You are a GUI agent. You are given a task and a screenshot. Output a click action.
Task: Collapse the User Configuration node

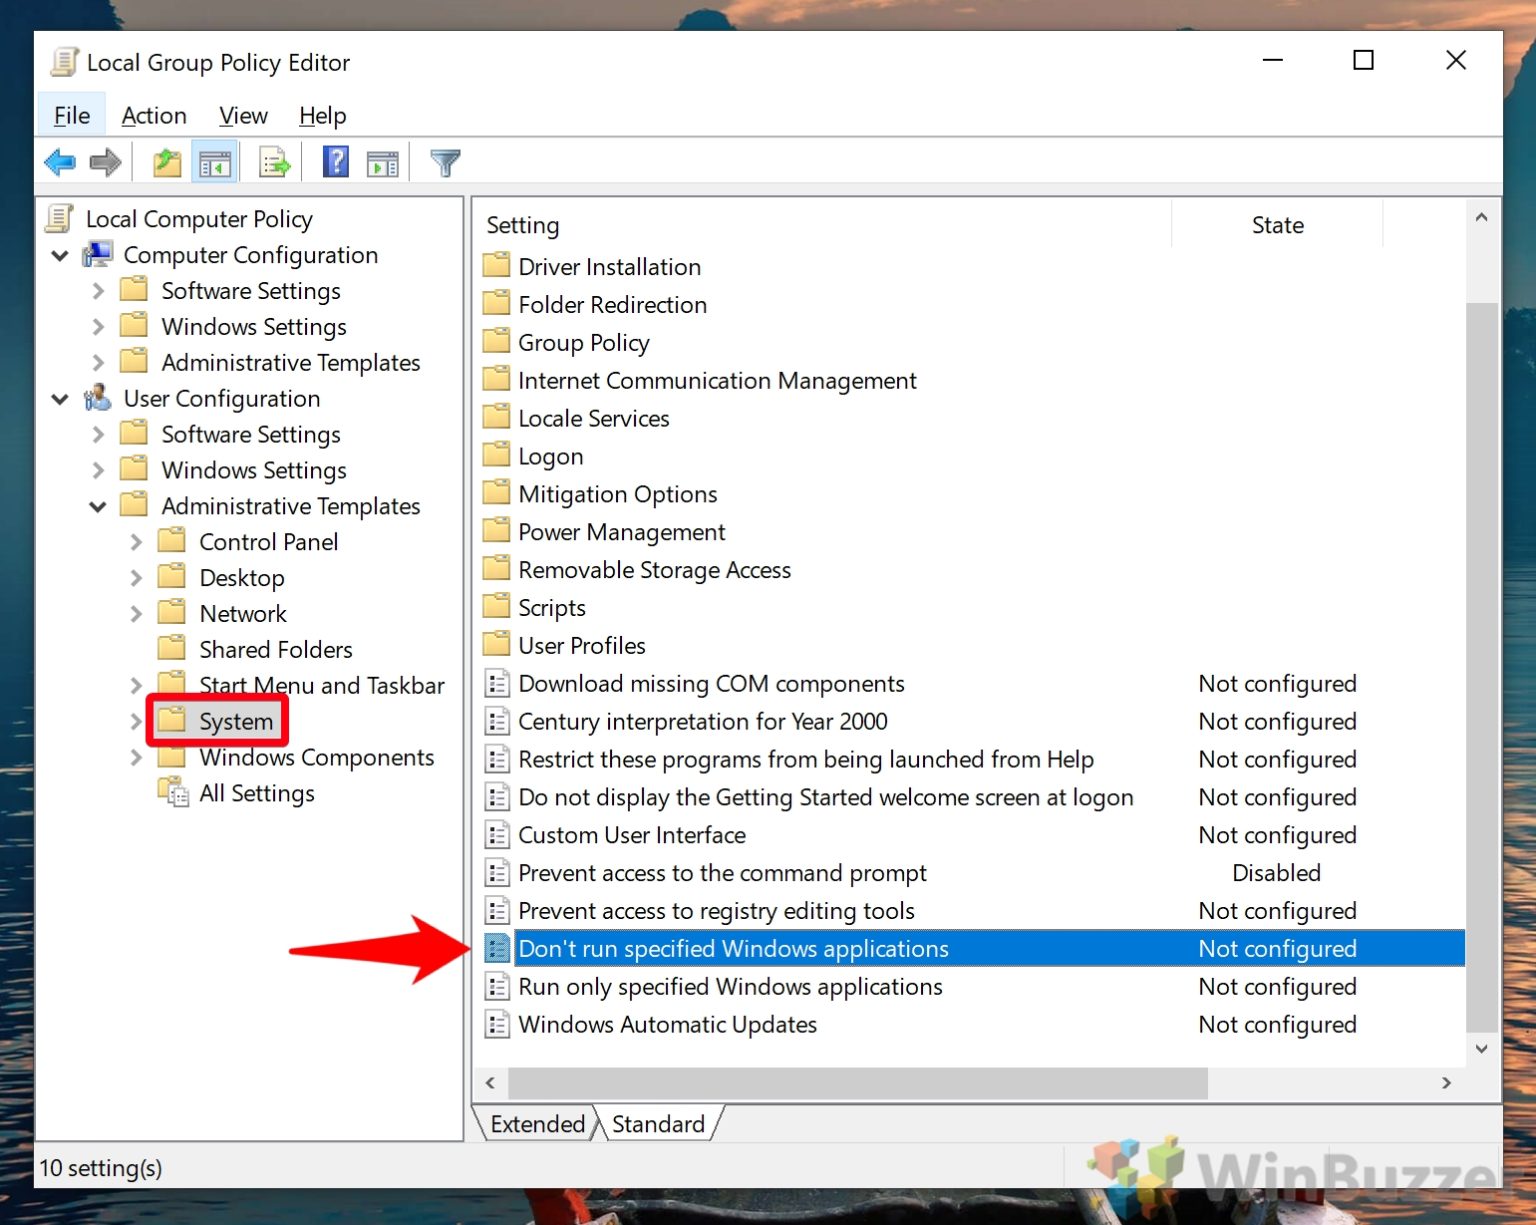[x=60, y=398]
